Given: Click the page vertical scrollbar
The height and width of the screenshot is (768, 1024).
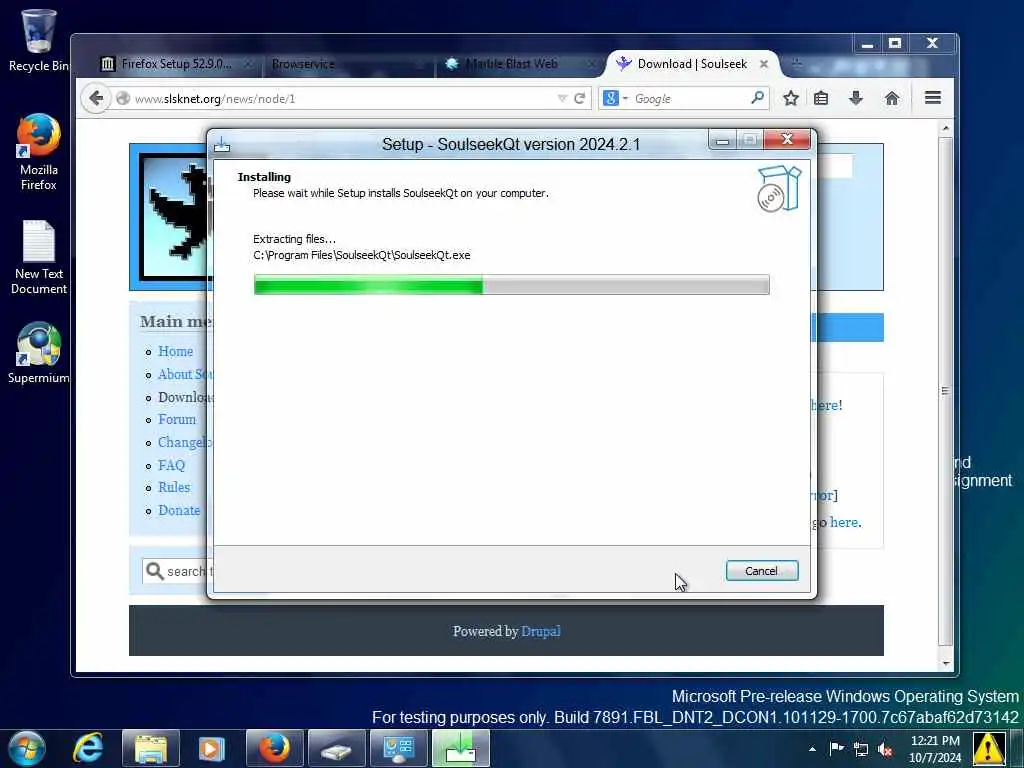Looking at the screenshot, I should coord(946,391).
